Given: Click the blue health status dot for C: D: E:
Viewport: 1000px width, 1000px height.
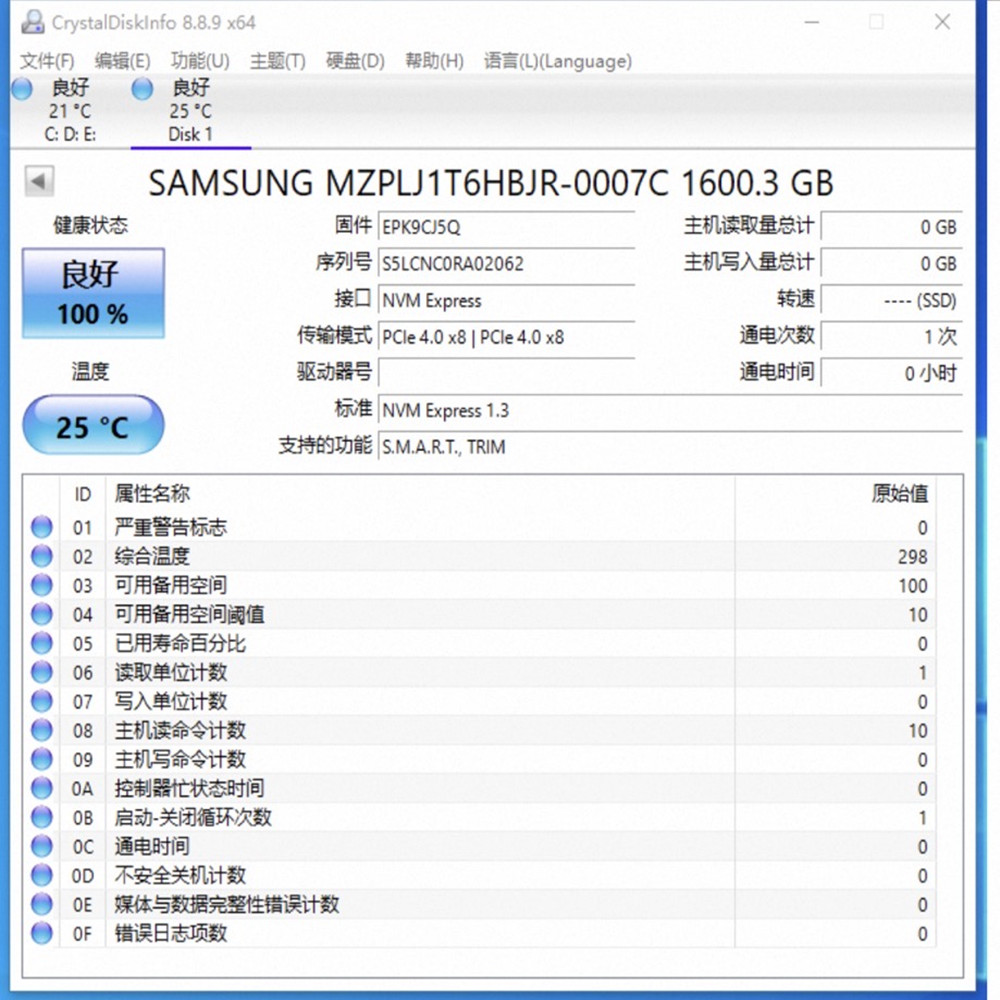Looking at the screenshot, I should pos(21,88).
